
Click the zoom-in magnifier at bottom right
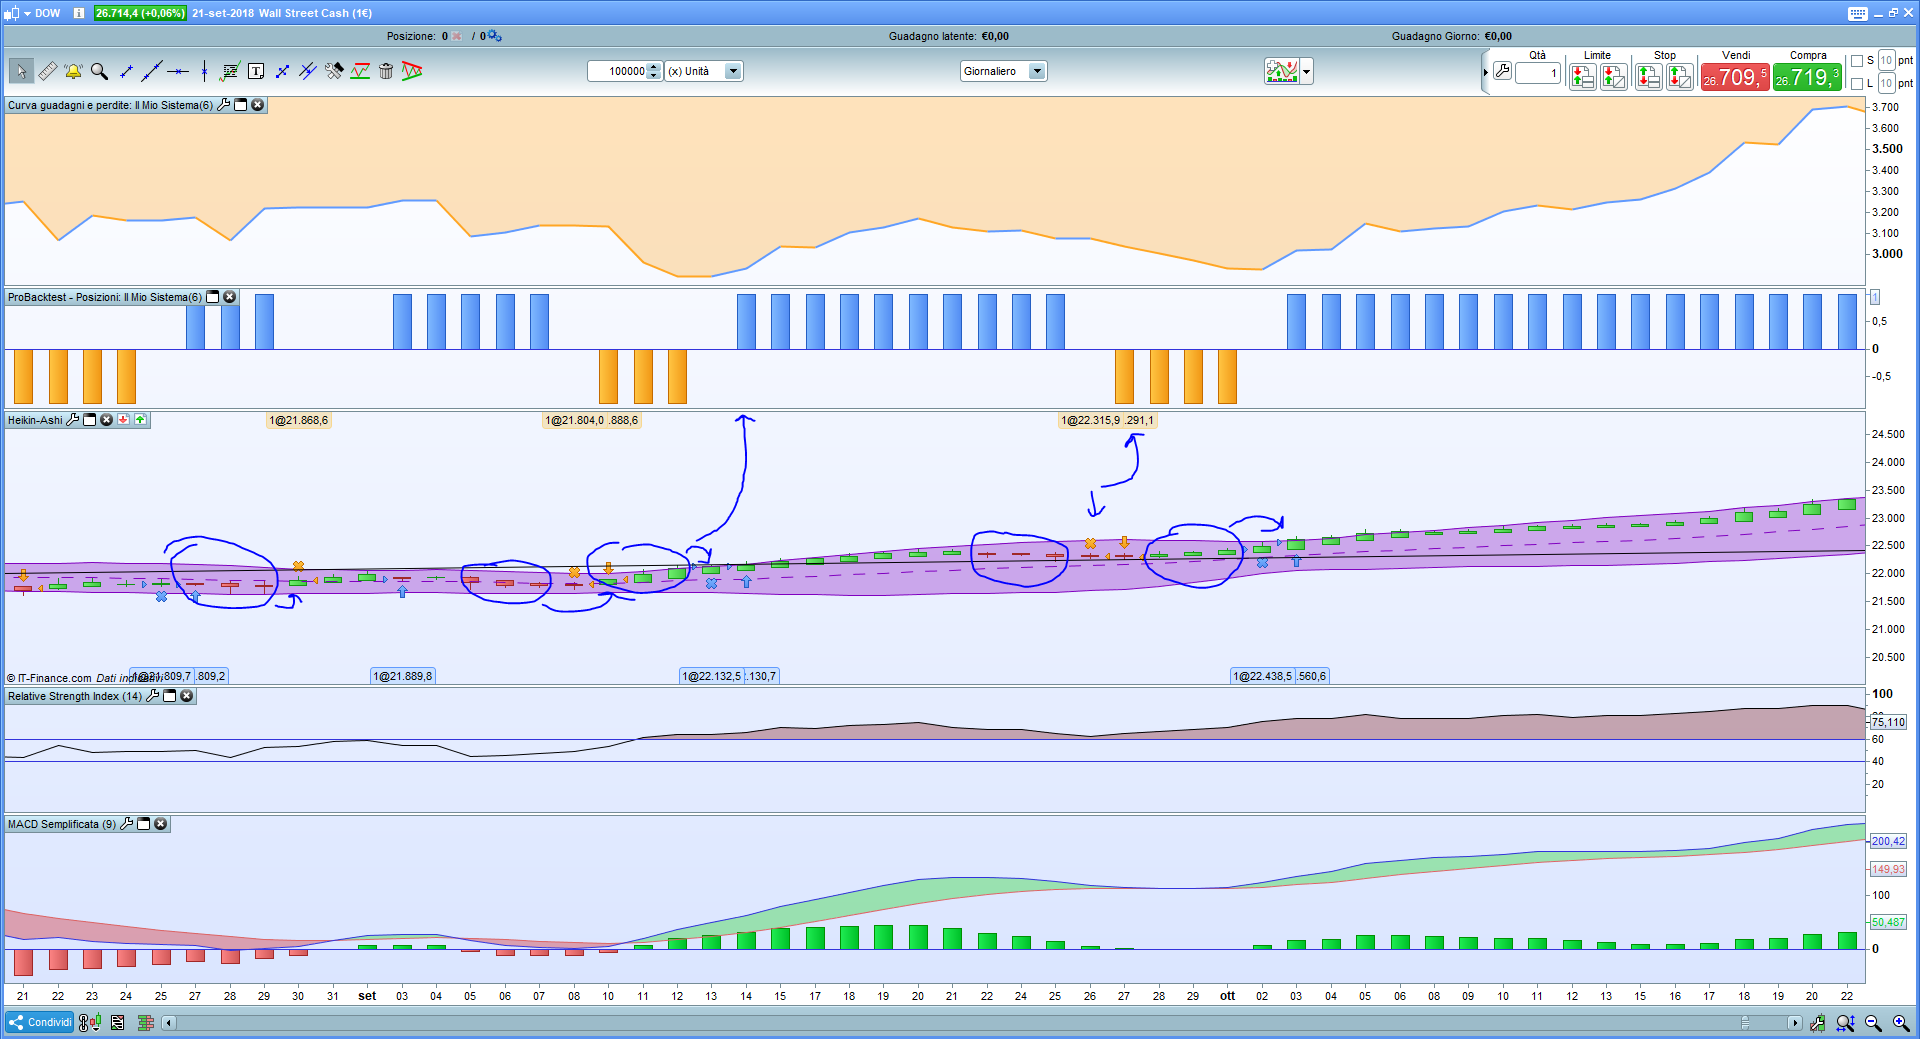[1901, 1023]
